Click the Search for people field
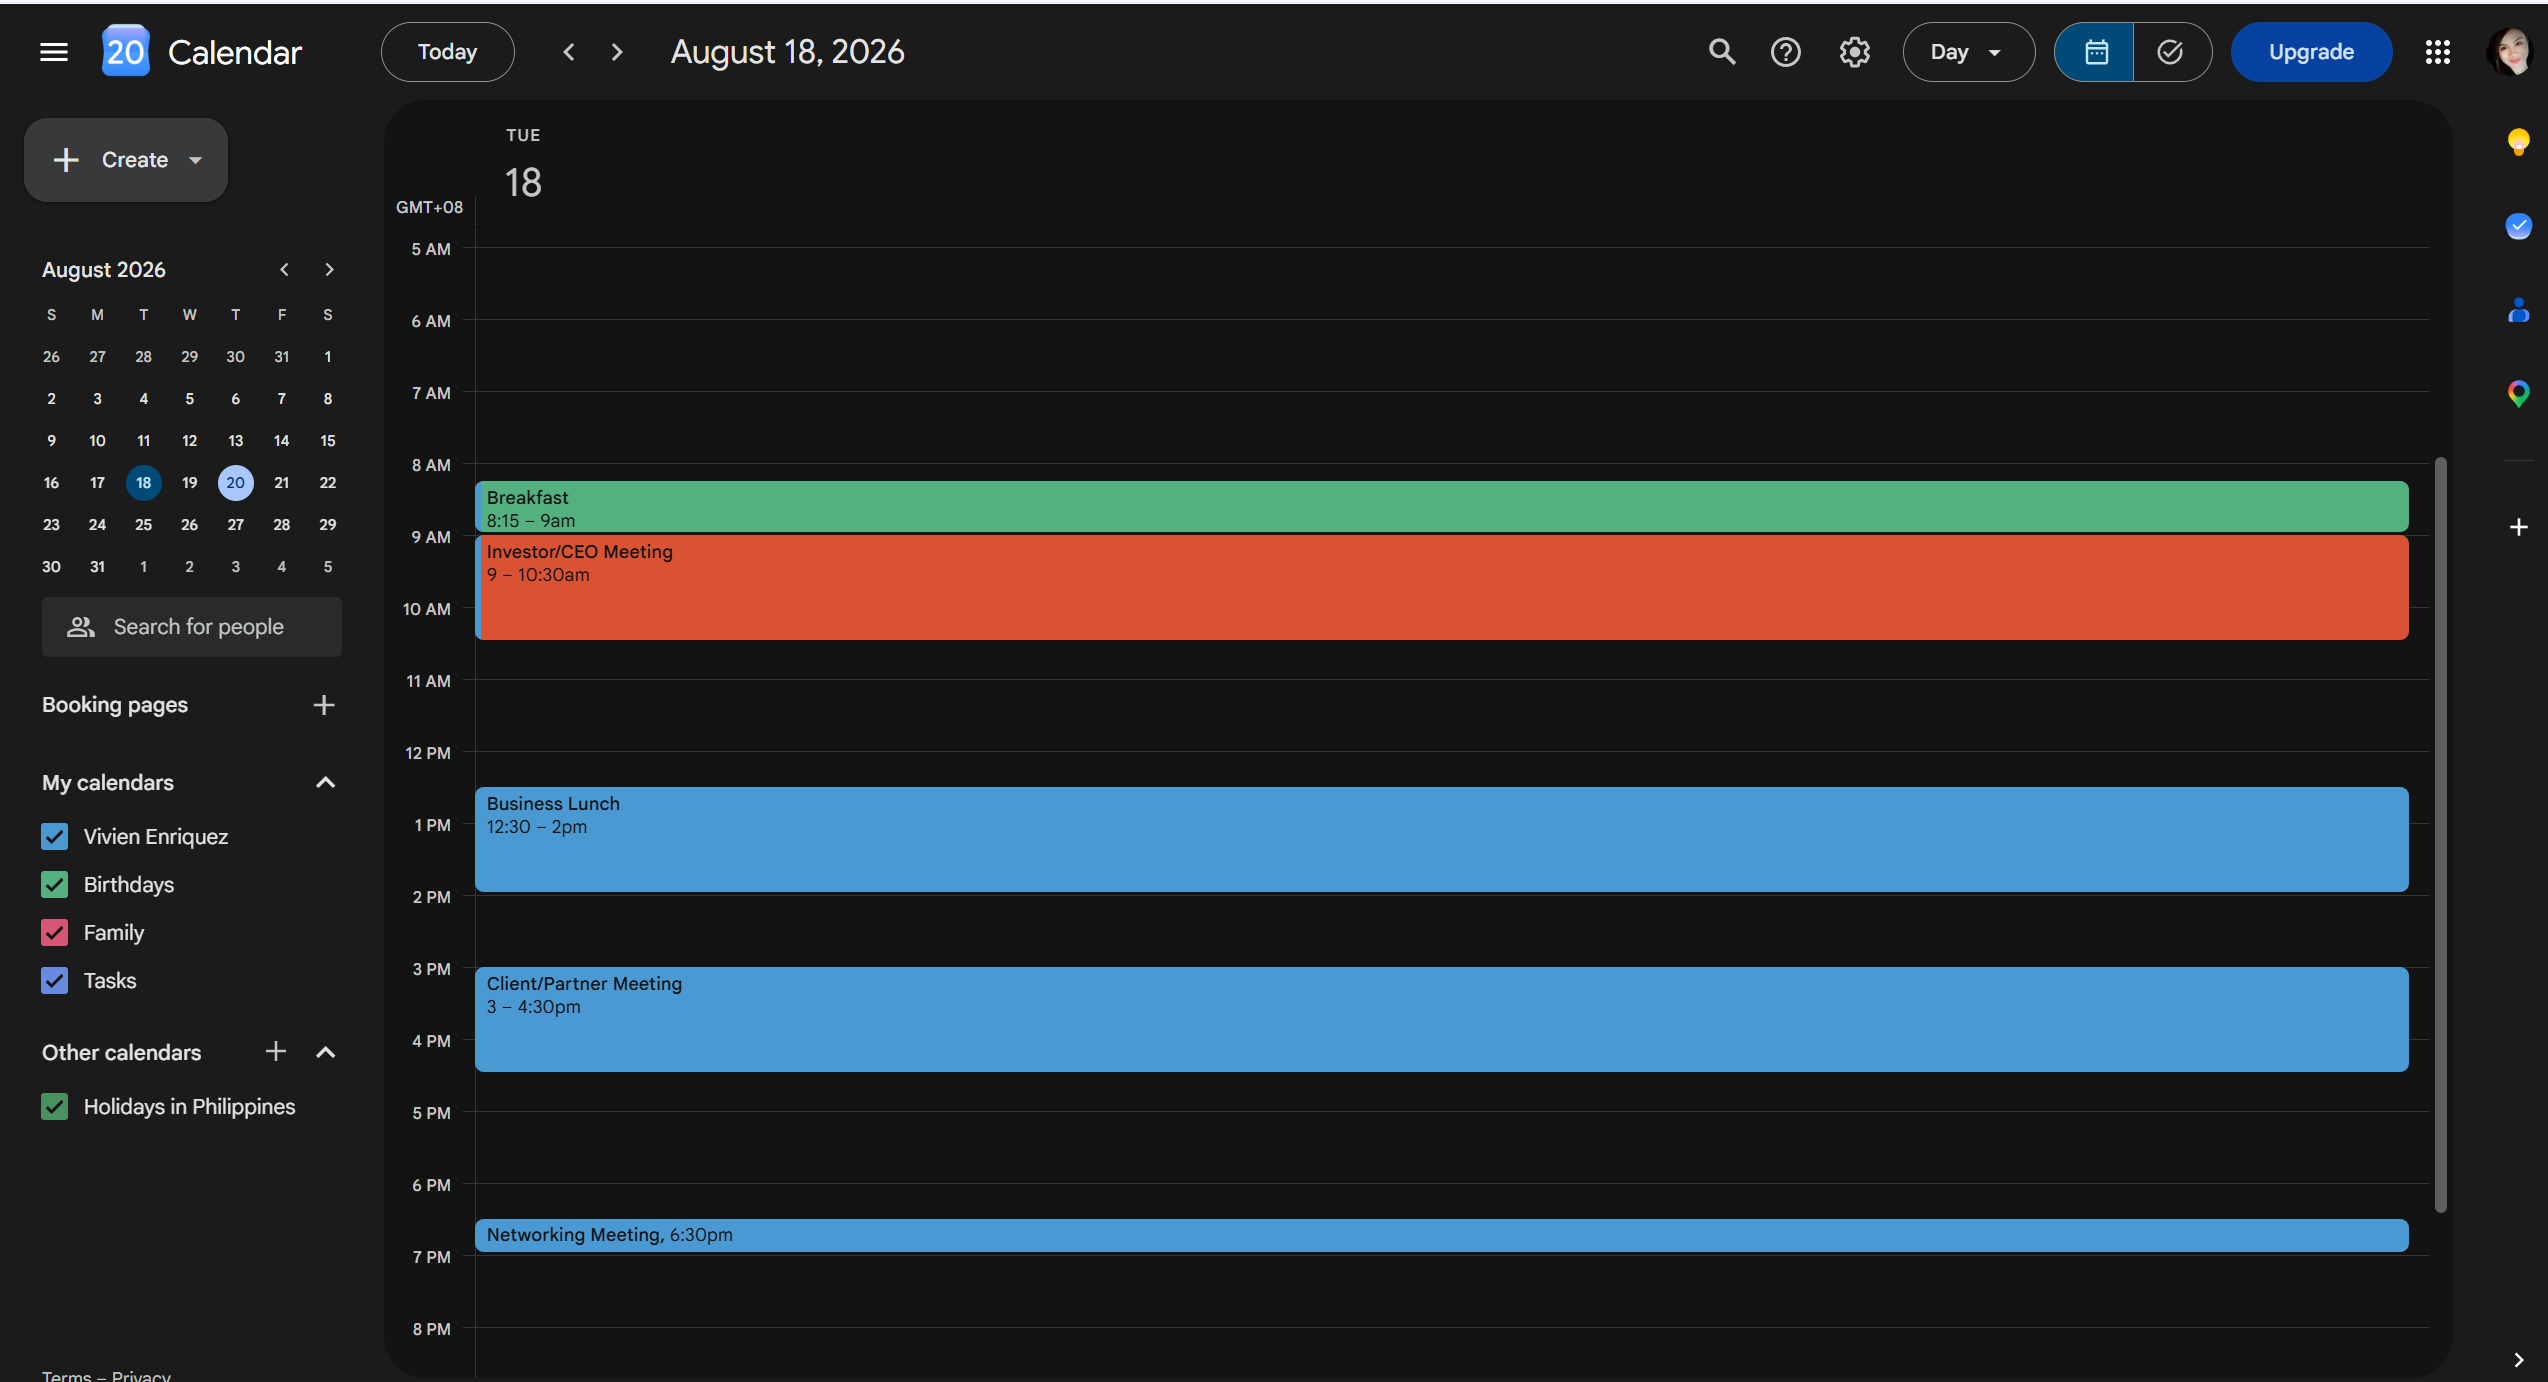This screenshot has height=1382, width=2548. point(192,627)
